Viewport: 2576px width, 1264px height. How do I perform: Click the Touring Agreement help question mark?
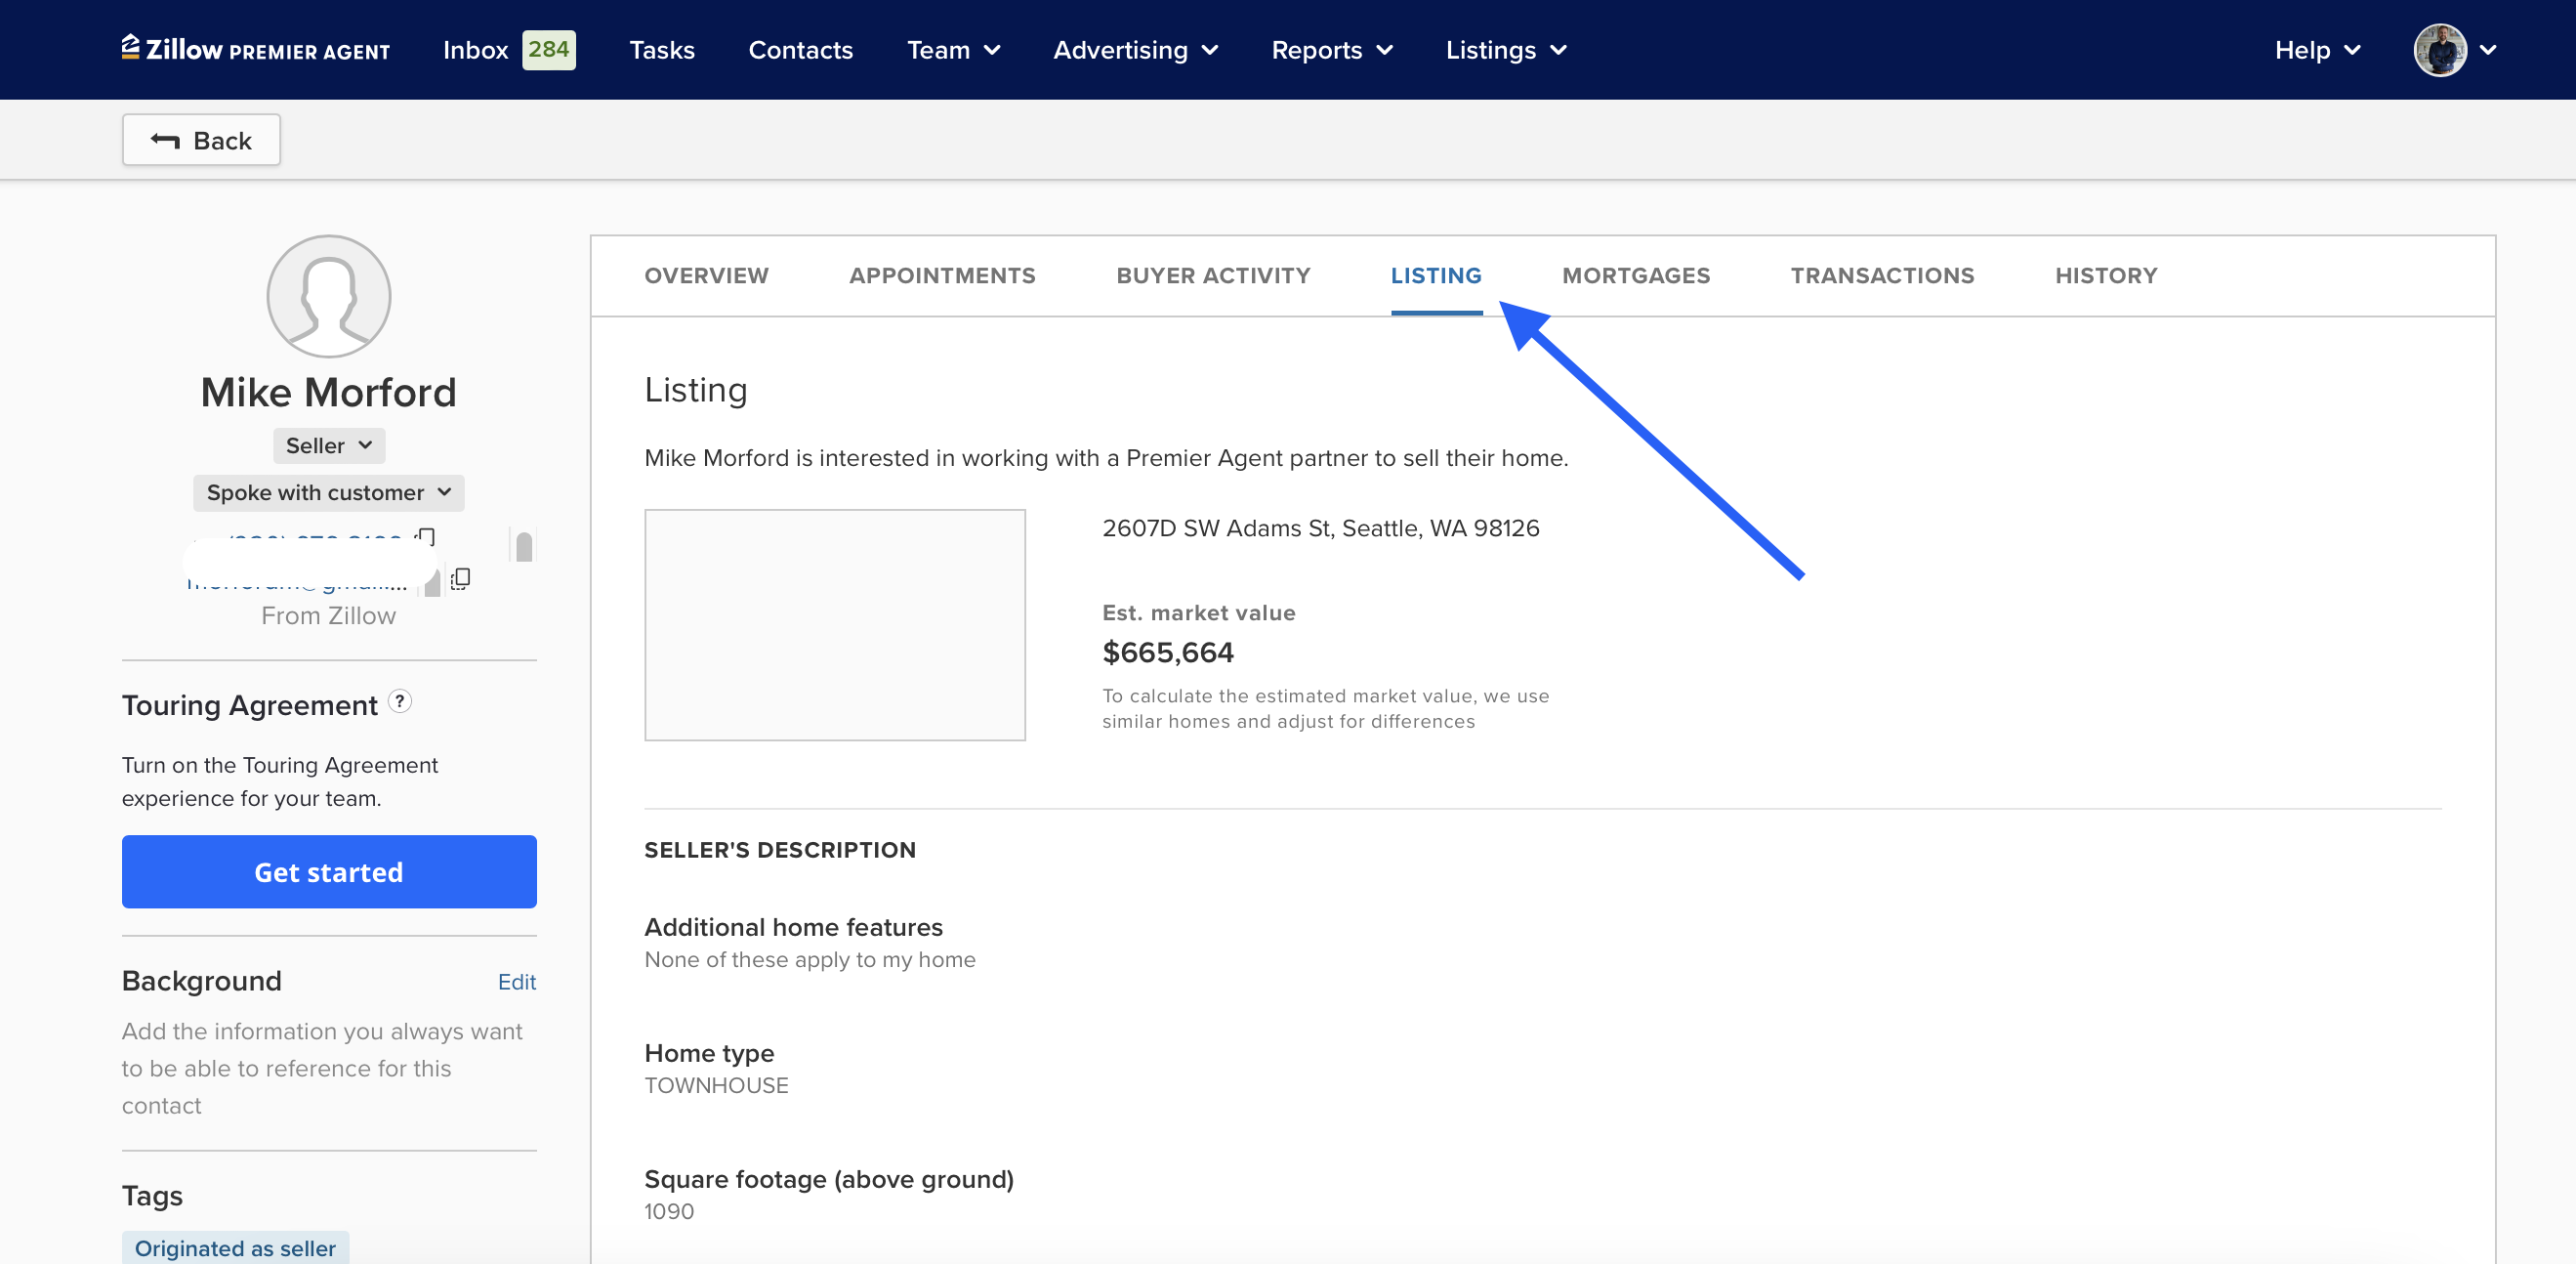click(x=399, y=702)
